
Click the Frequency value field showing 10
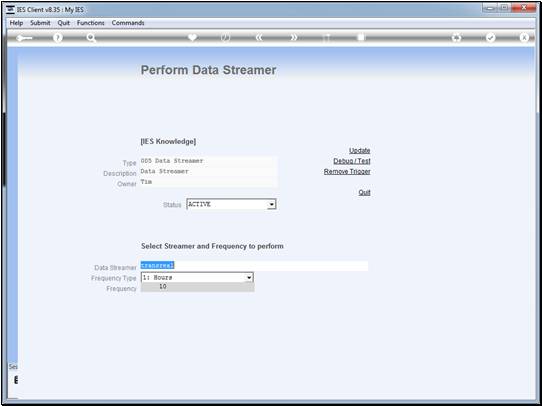[197, 287]
